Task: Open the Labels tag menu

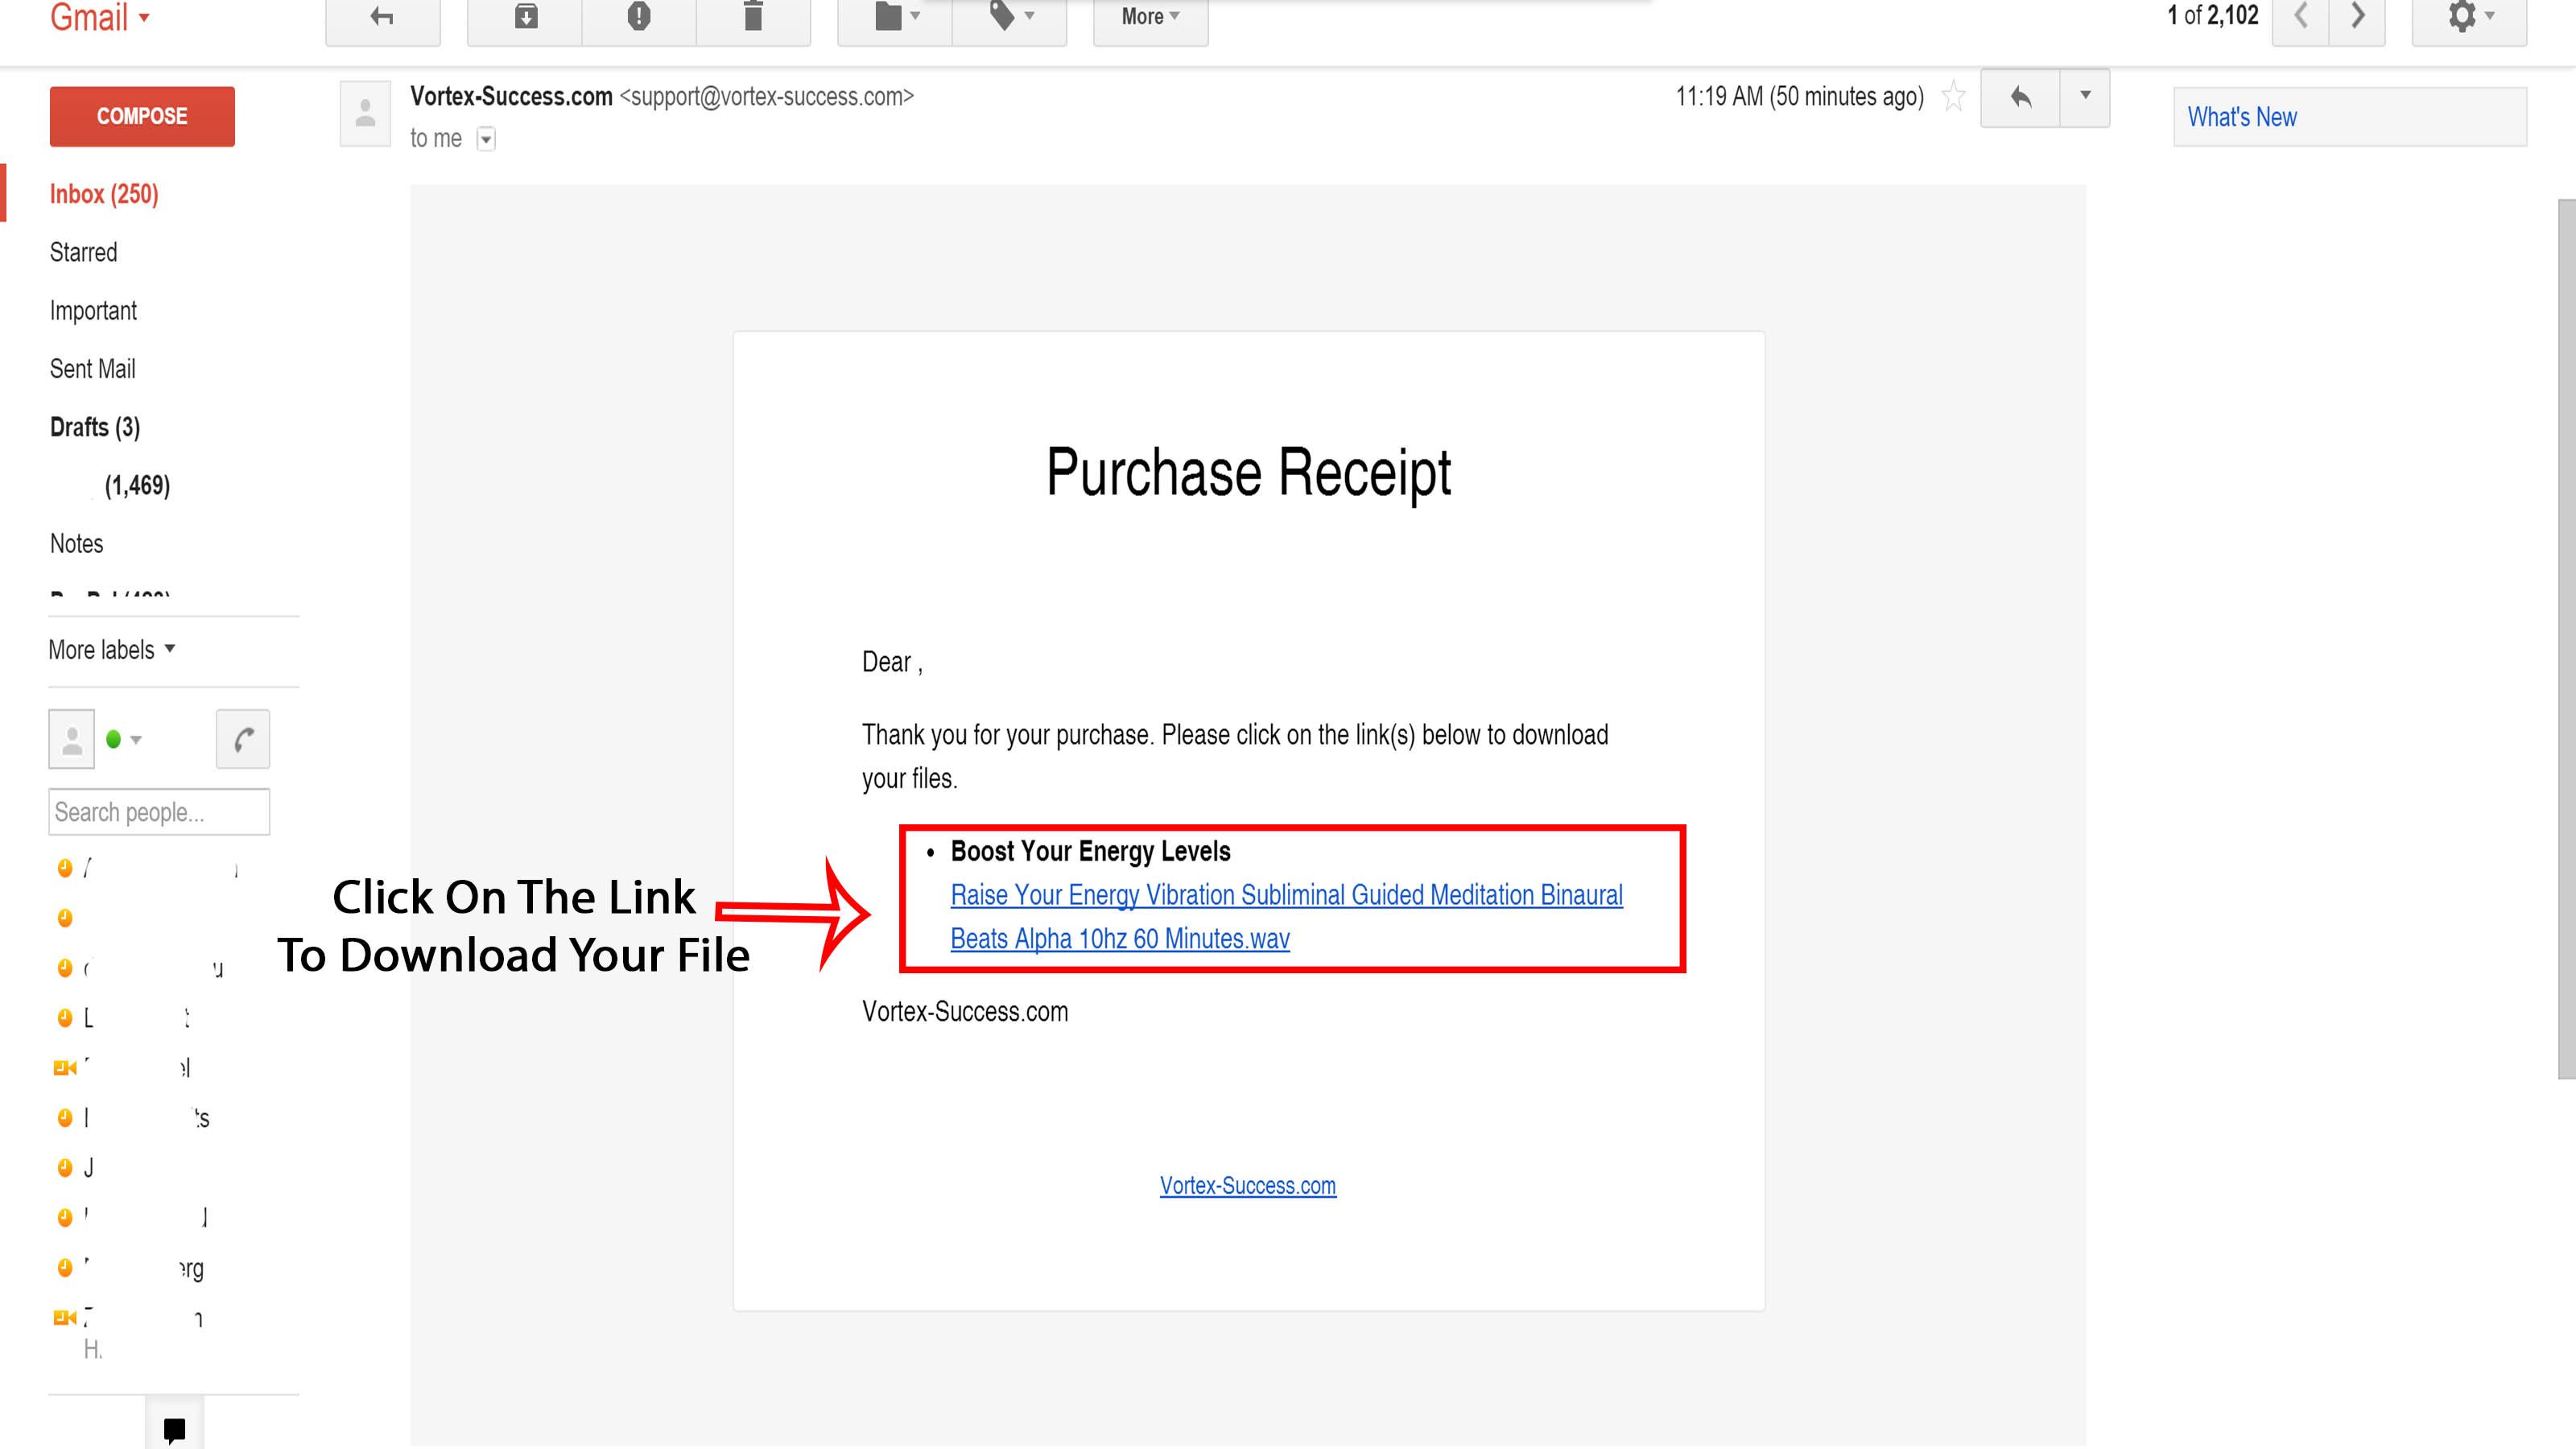Action: tap(1010, 17)
